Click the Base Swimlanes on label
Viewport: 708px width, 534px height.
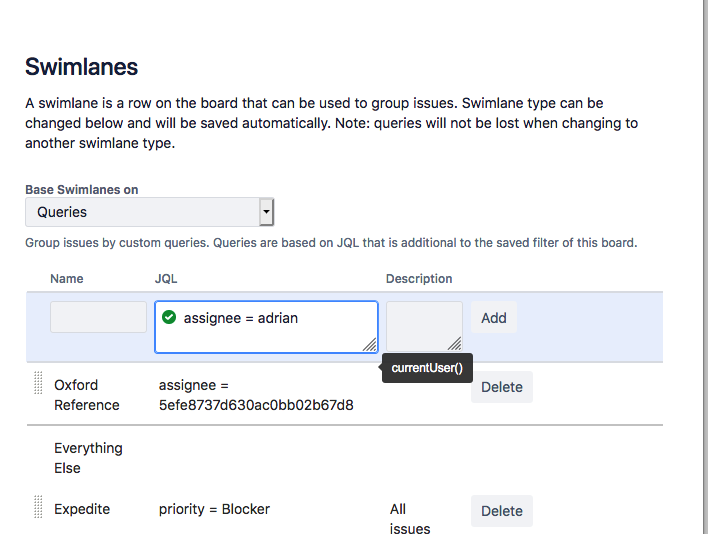click(x=82, y=190)
